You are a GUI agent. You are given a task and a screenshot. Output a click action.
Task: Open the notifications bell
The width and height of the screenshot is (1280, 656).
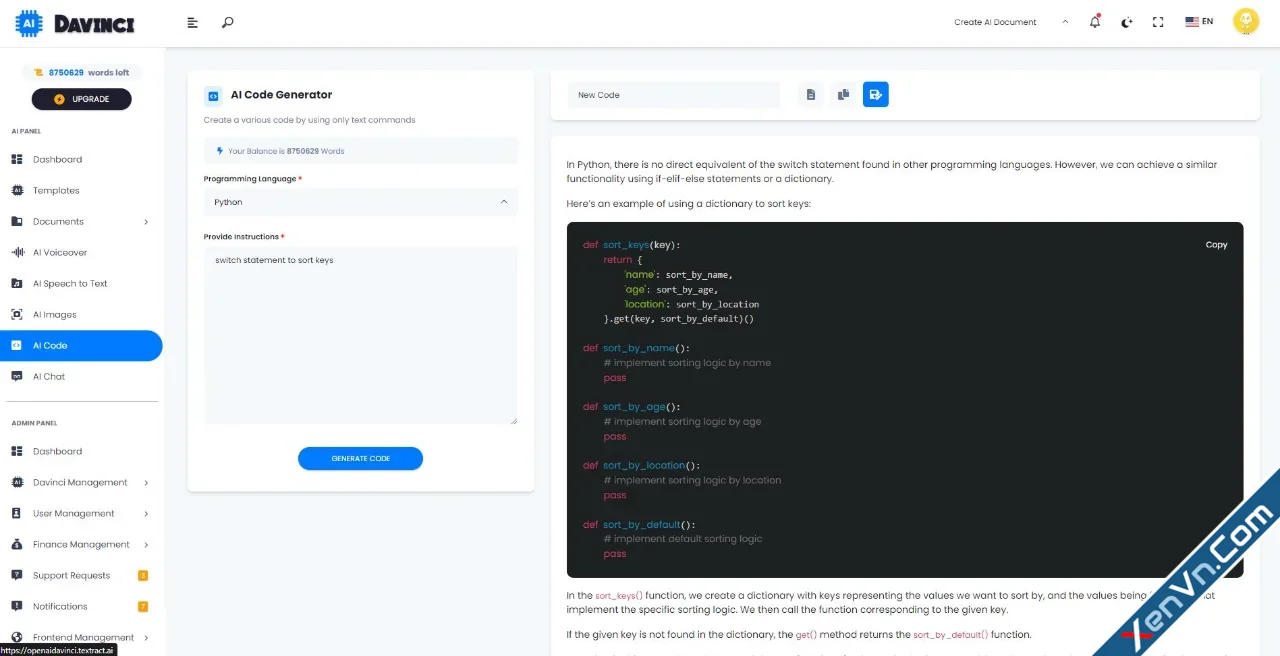point(1094,21)
